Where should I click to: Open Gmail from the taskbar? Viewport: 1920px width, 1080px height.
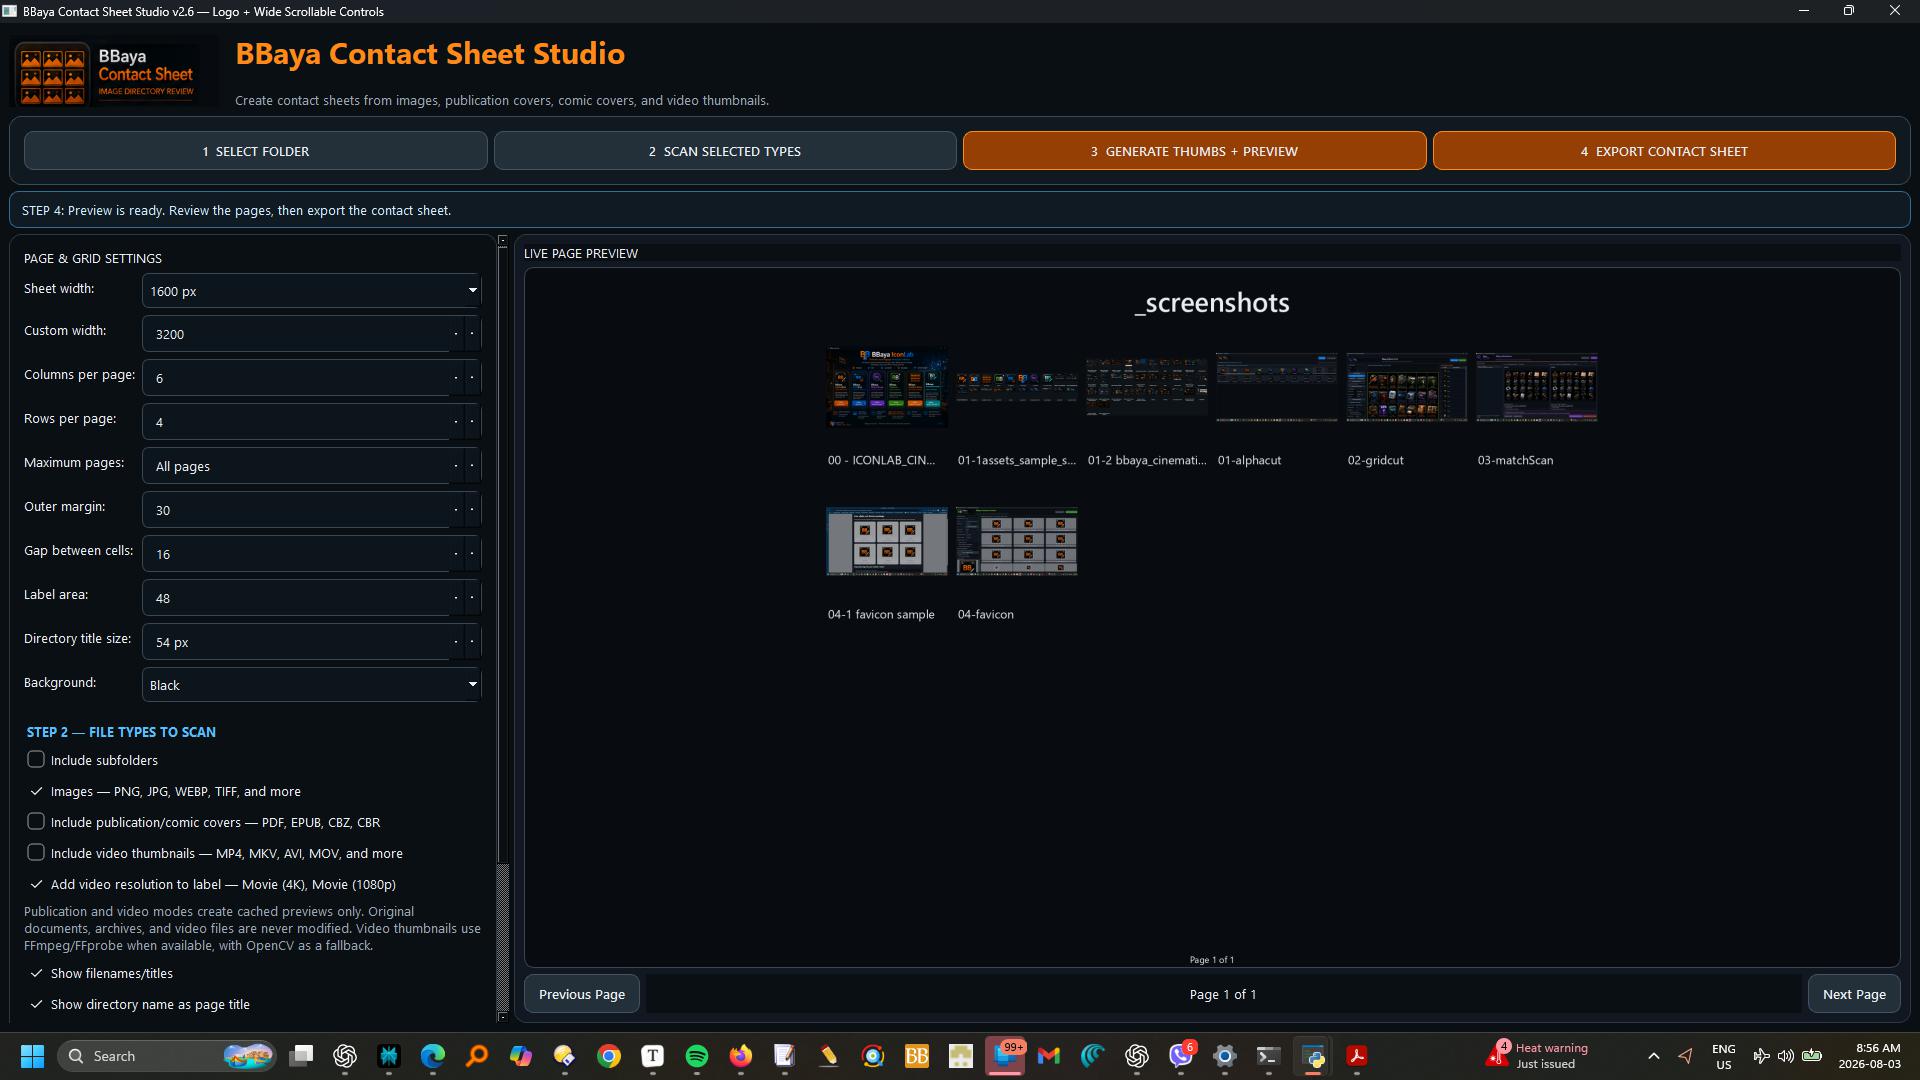[x=1049, y=1056]
